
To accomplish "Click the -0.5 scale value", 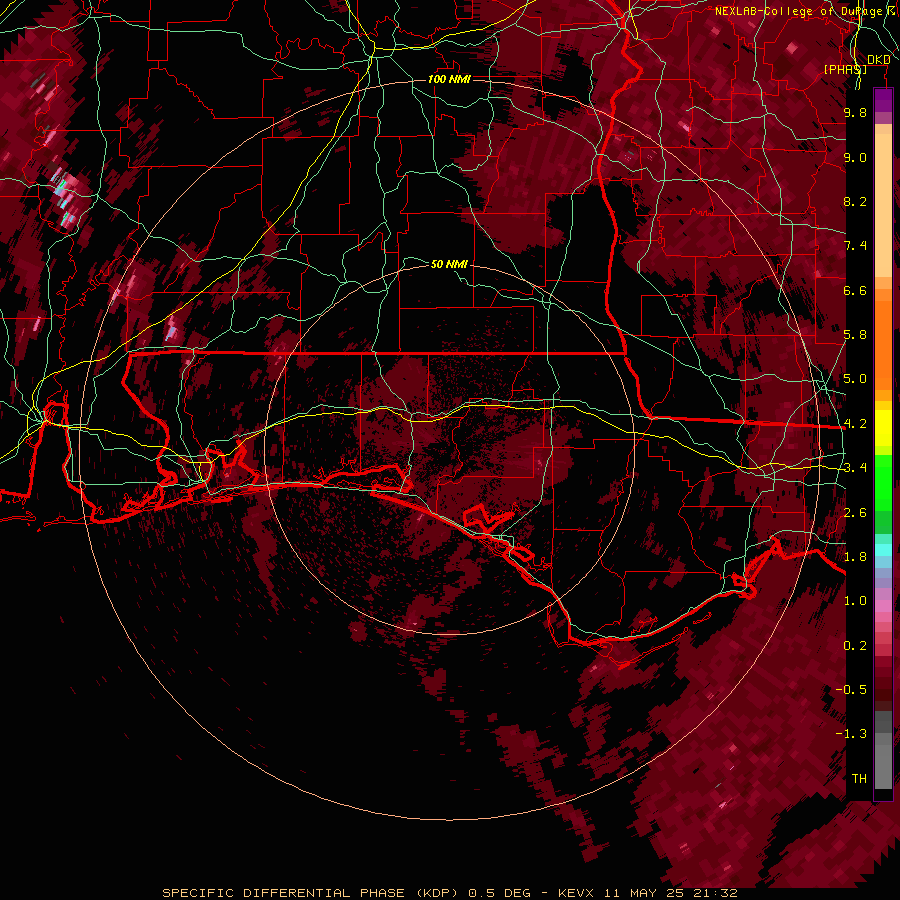I will pos(851,690).
